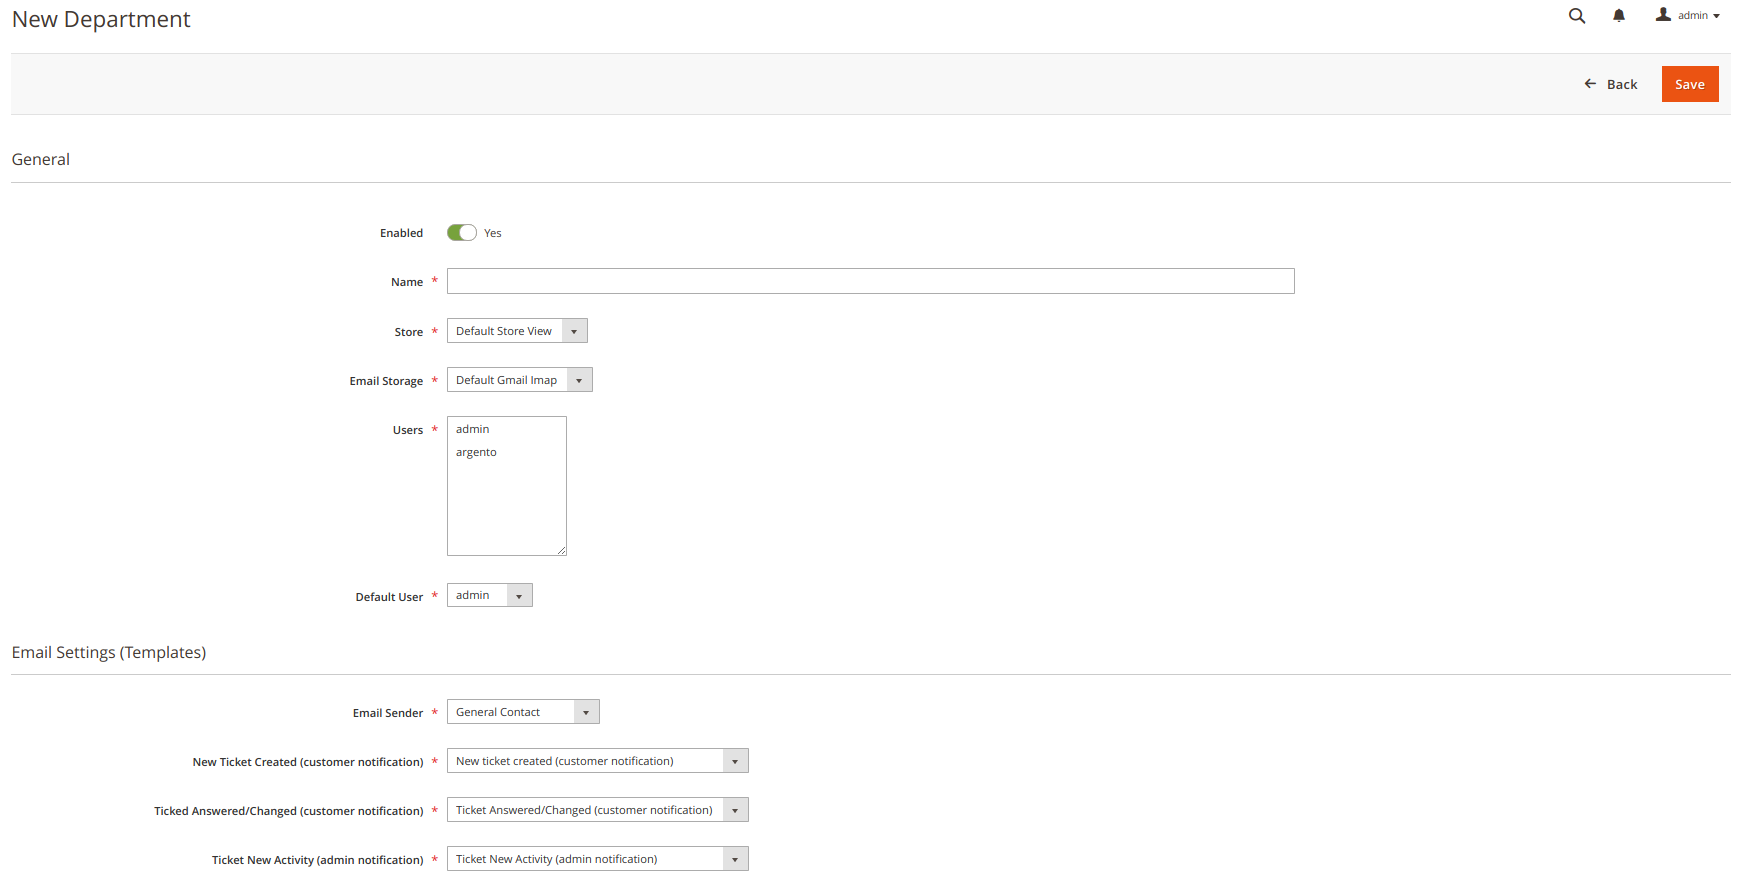Go back with the Back button
The height and width of the screenshot is (878, 1743).
point(1611,84)
